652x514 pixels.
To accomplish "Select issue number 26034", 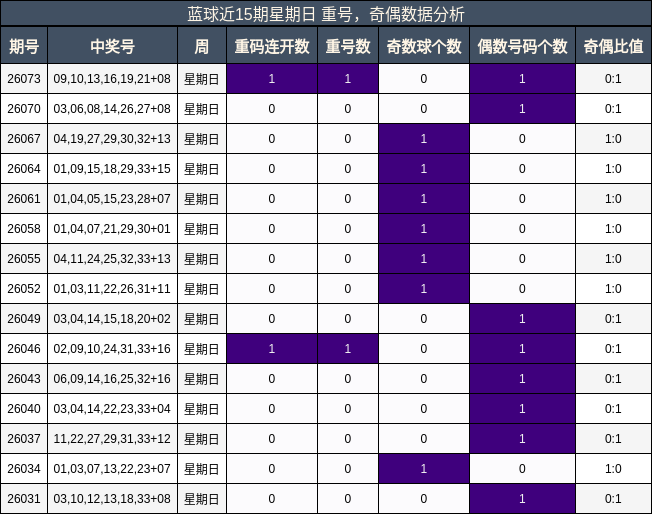I will tap(24, 468).
